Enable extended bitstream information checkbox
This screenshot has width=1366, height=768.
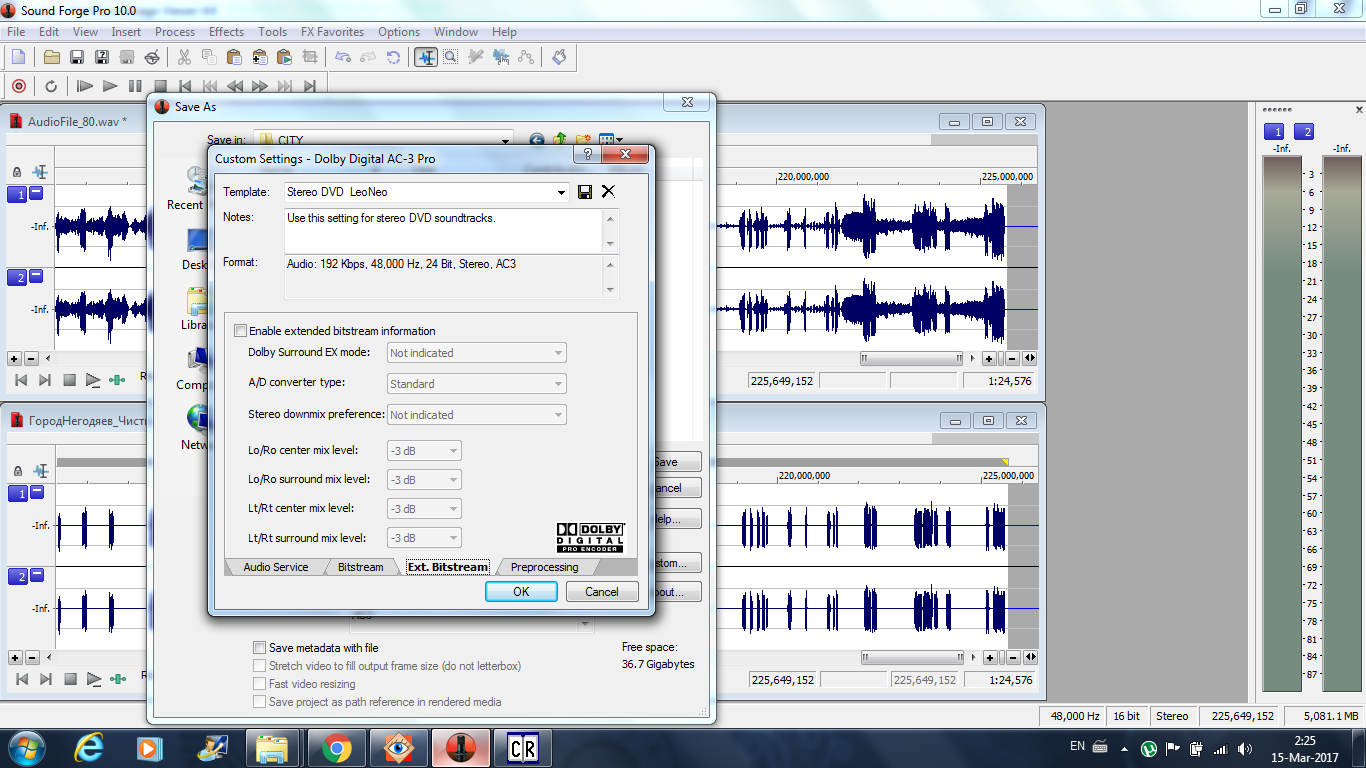[241, 331]
